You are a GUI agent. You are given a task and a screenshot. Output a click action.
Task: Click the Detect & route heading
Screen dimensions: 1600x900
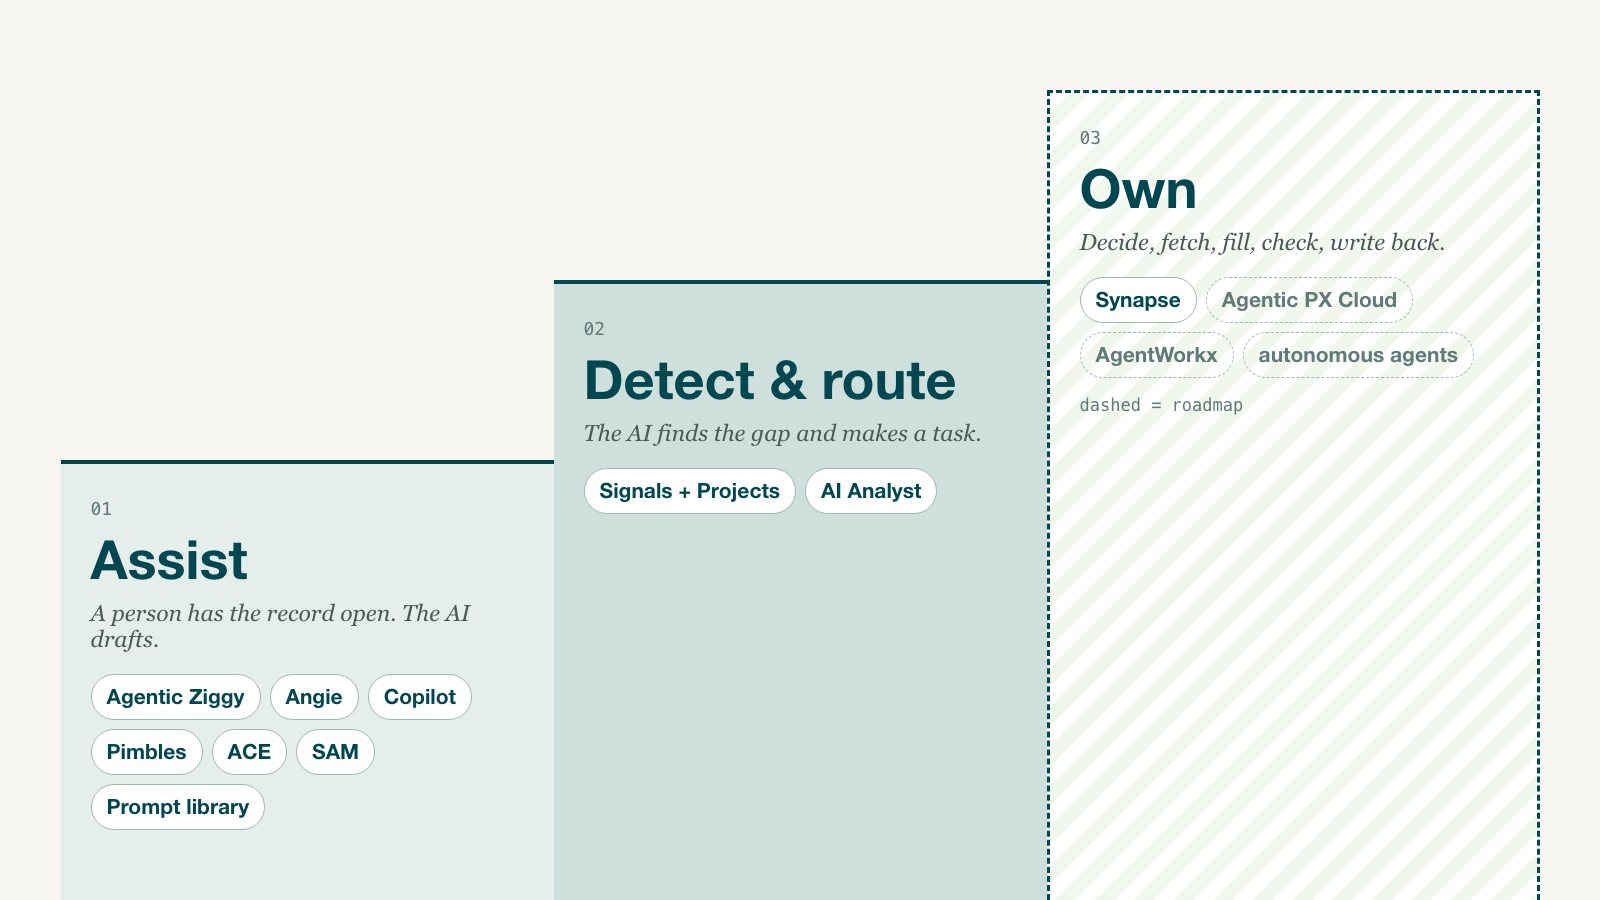pos(770,381)
